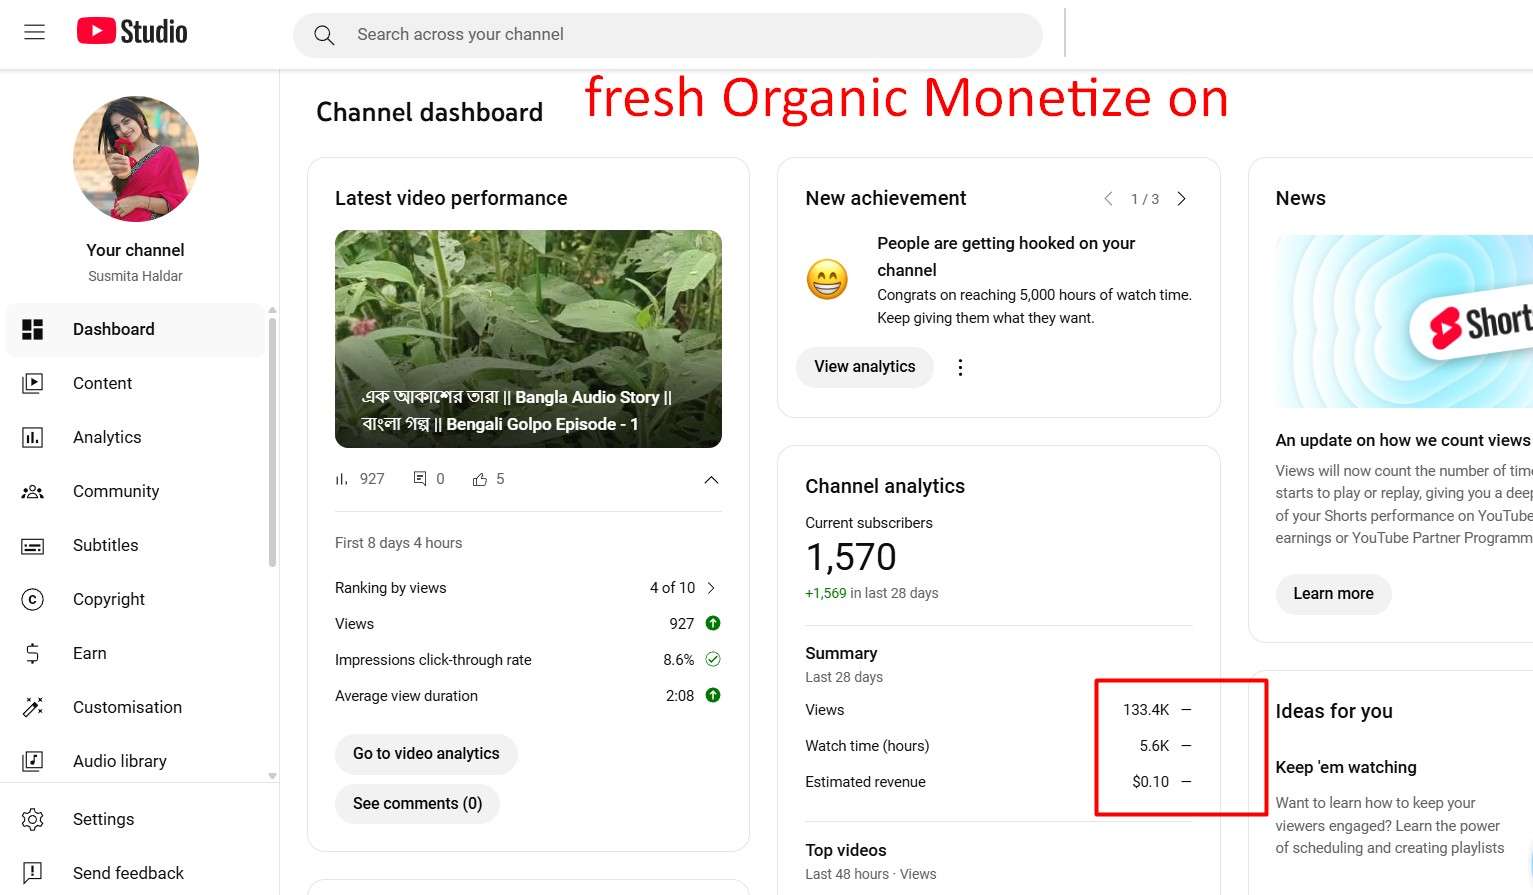Select the Earn dollar icon
The width and height of the screenshot is (1533, 895).
coord(33,653)
